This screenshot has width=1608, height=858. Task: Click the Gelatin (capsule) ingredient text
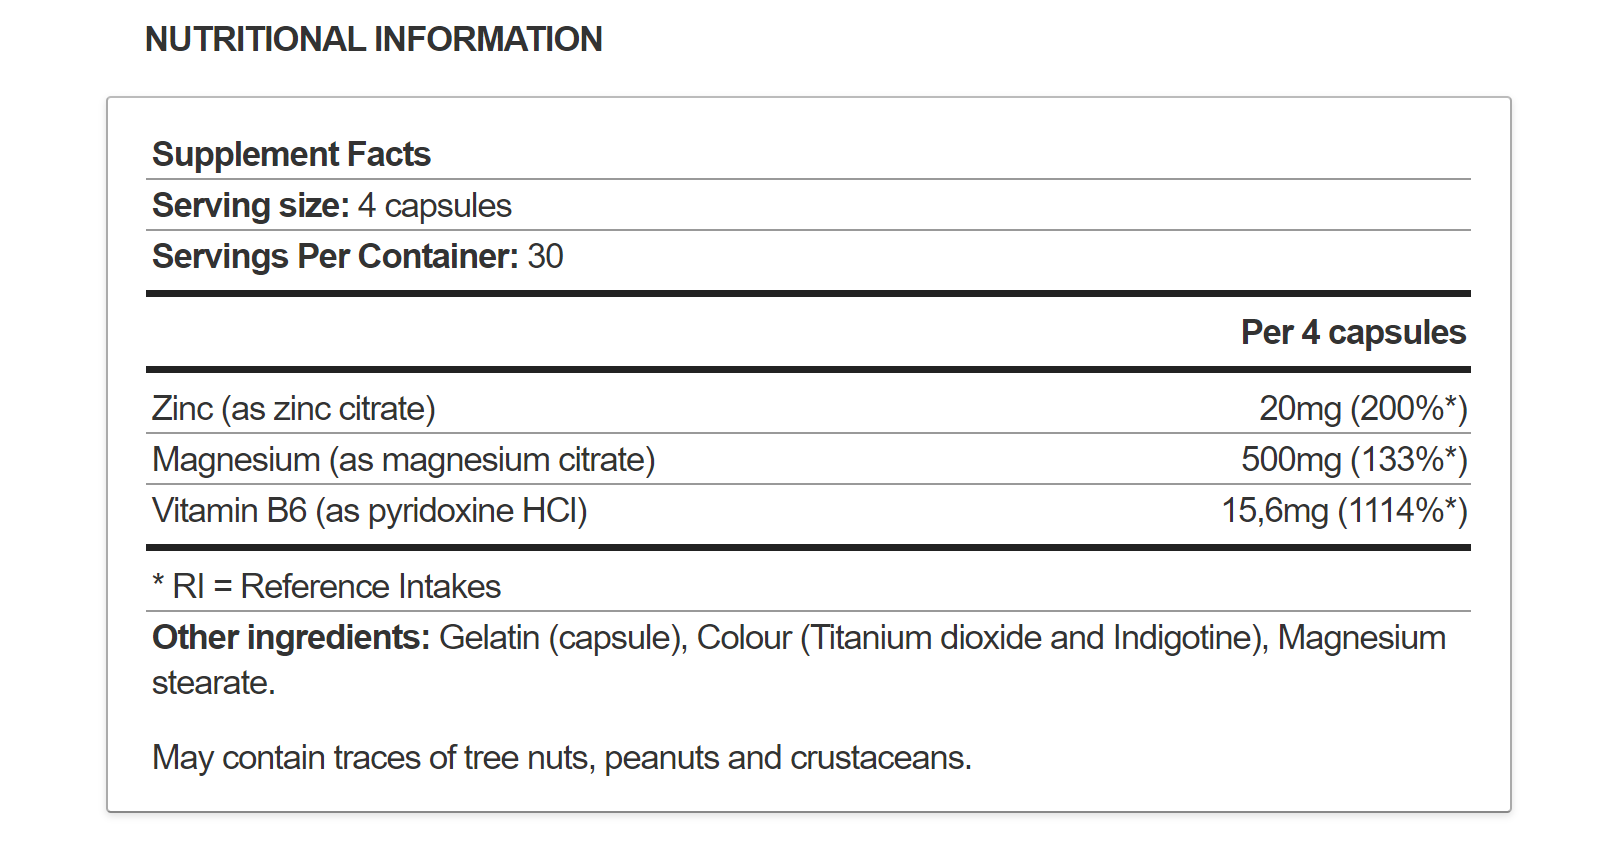click(x=562, y=638)
